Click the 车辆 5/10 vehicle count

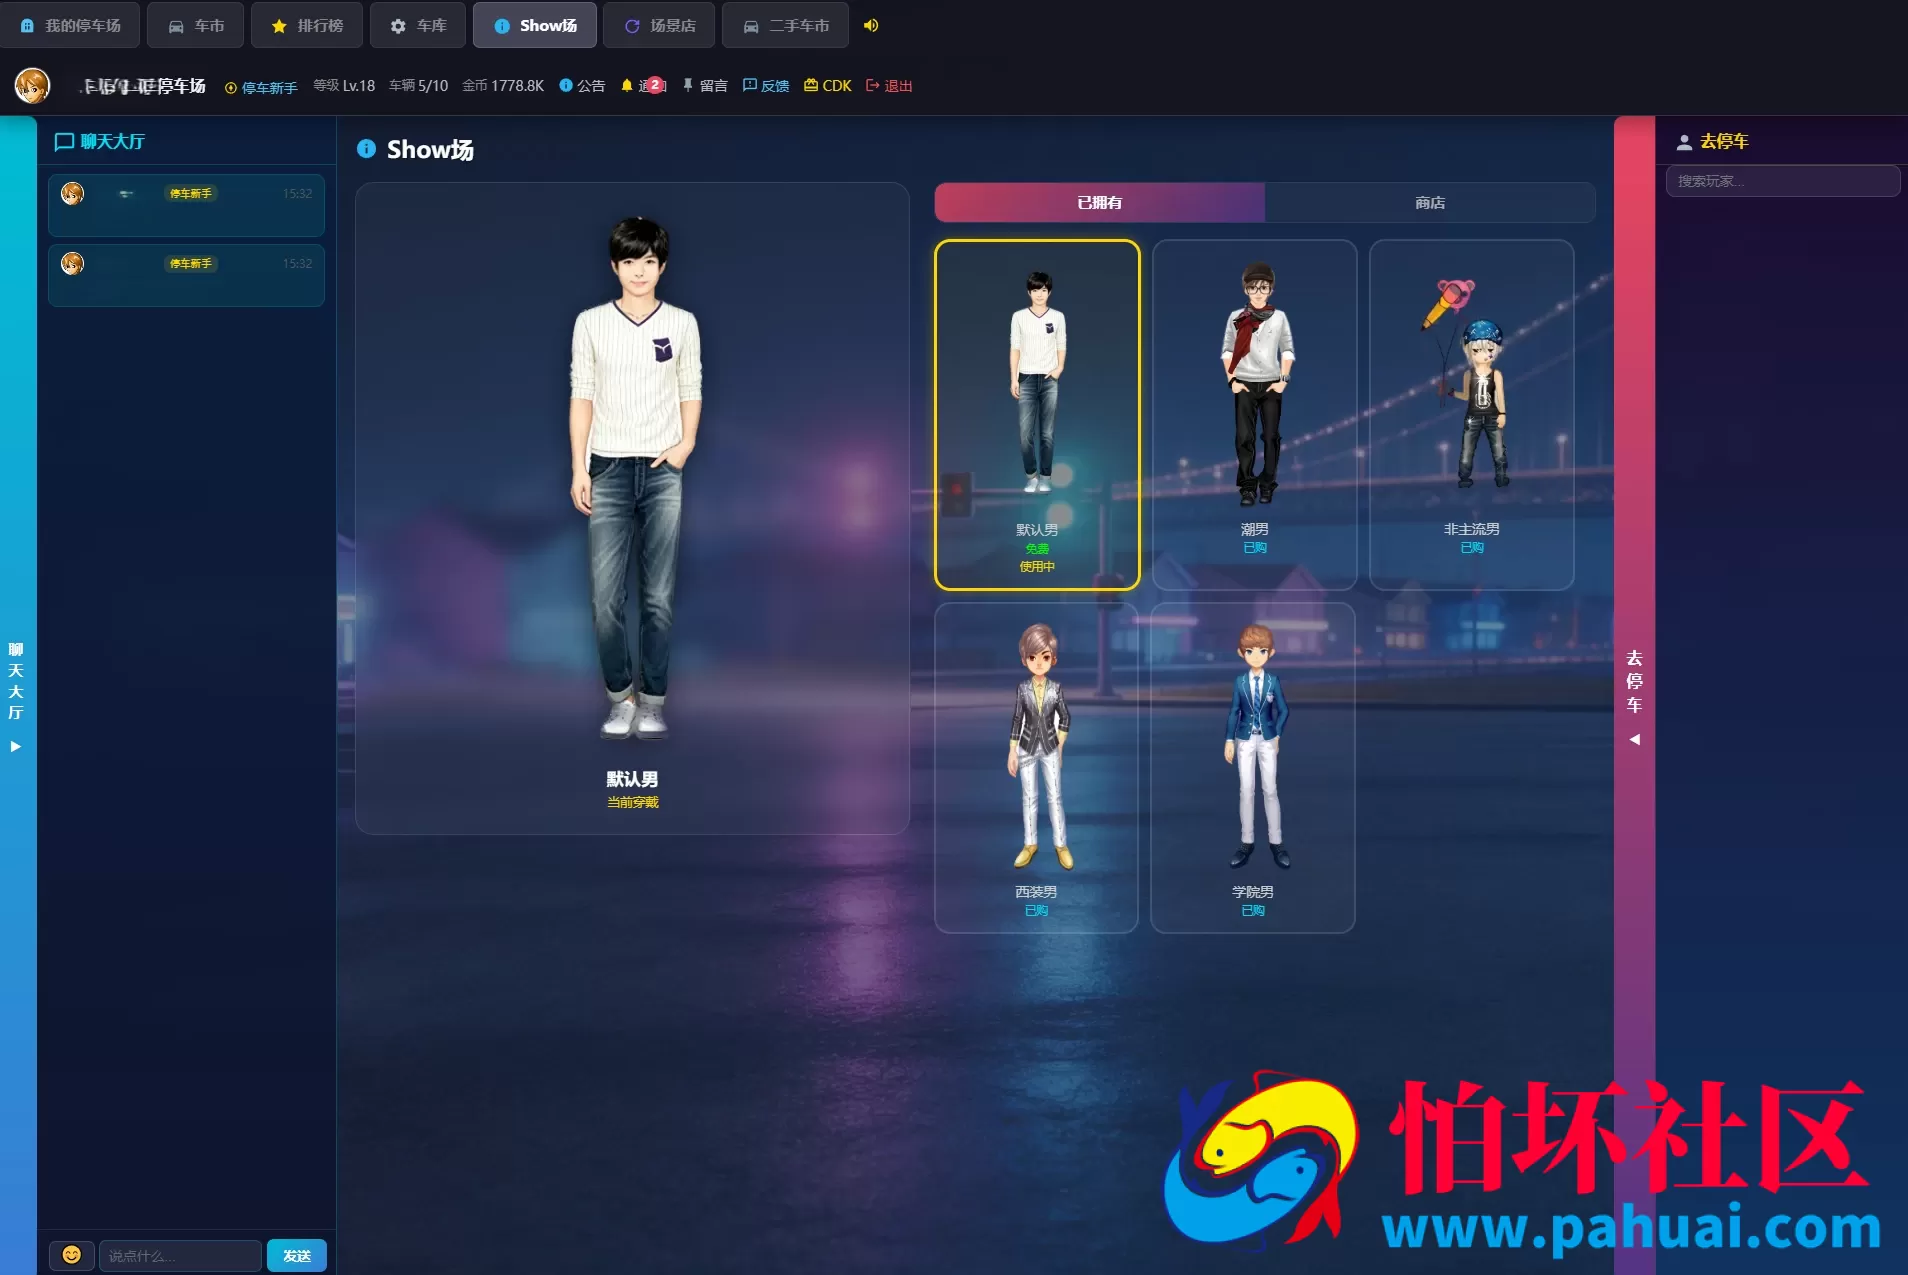point(419,86)
